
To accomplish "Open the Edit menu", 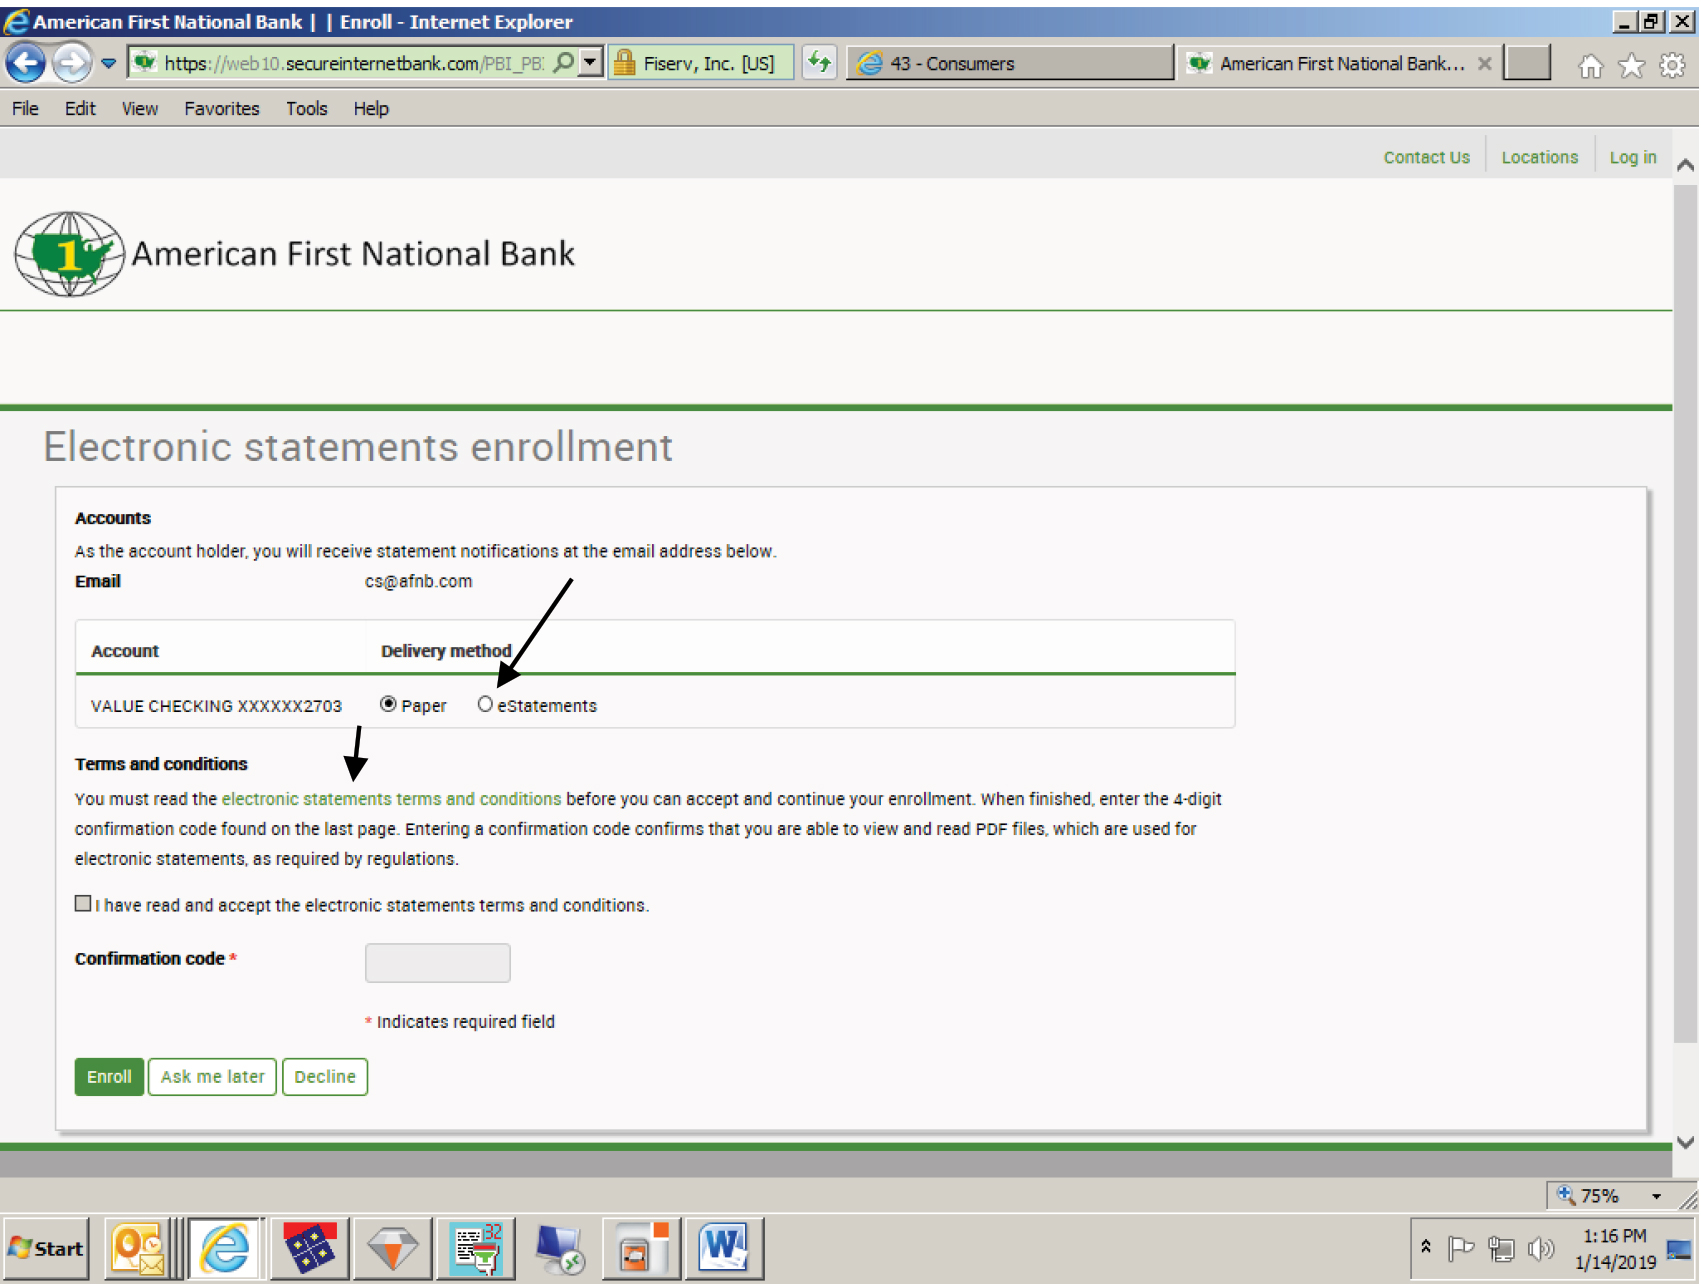I will (x=80, y=108).
